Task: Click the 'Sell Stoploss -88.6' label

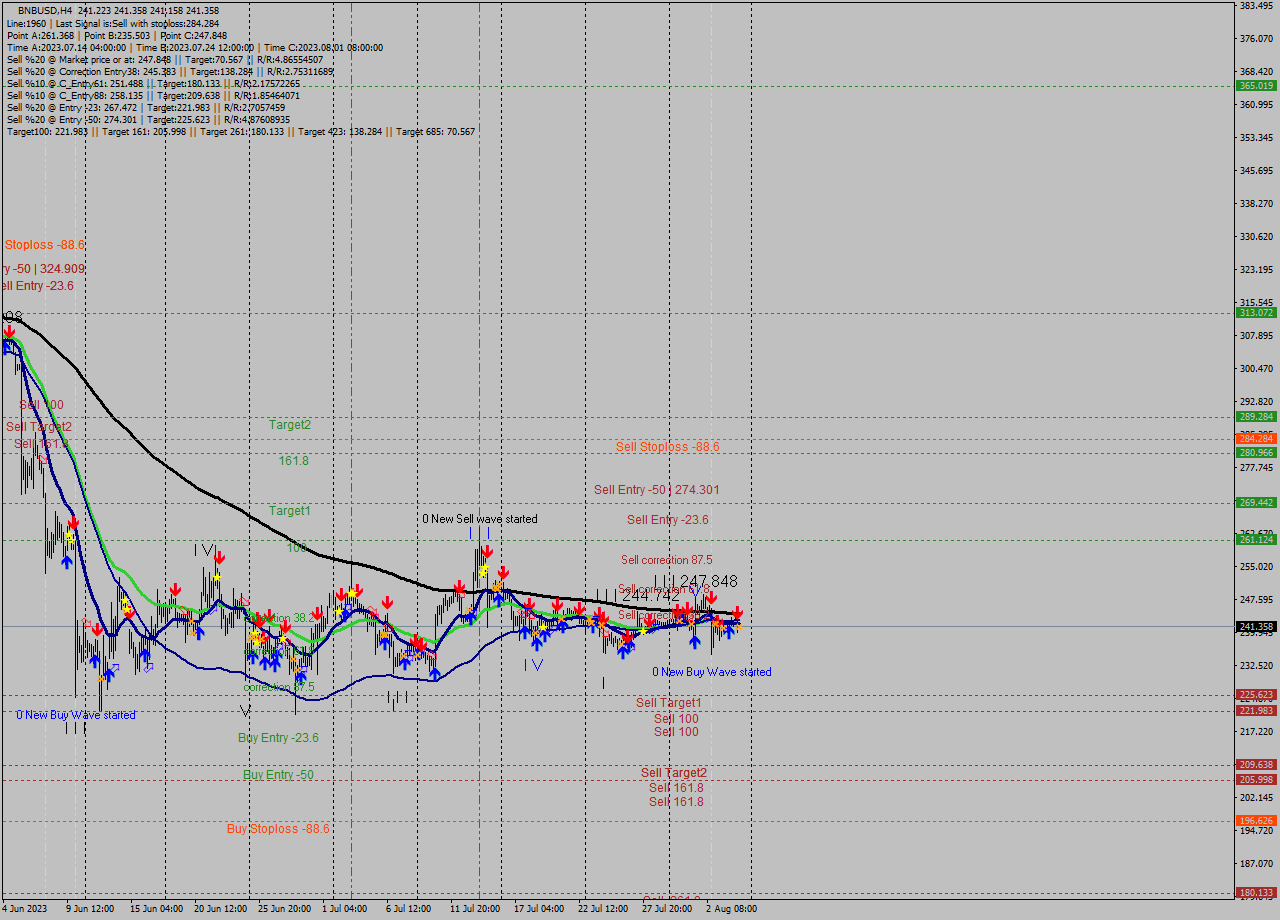Action: 668,446
